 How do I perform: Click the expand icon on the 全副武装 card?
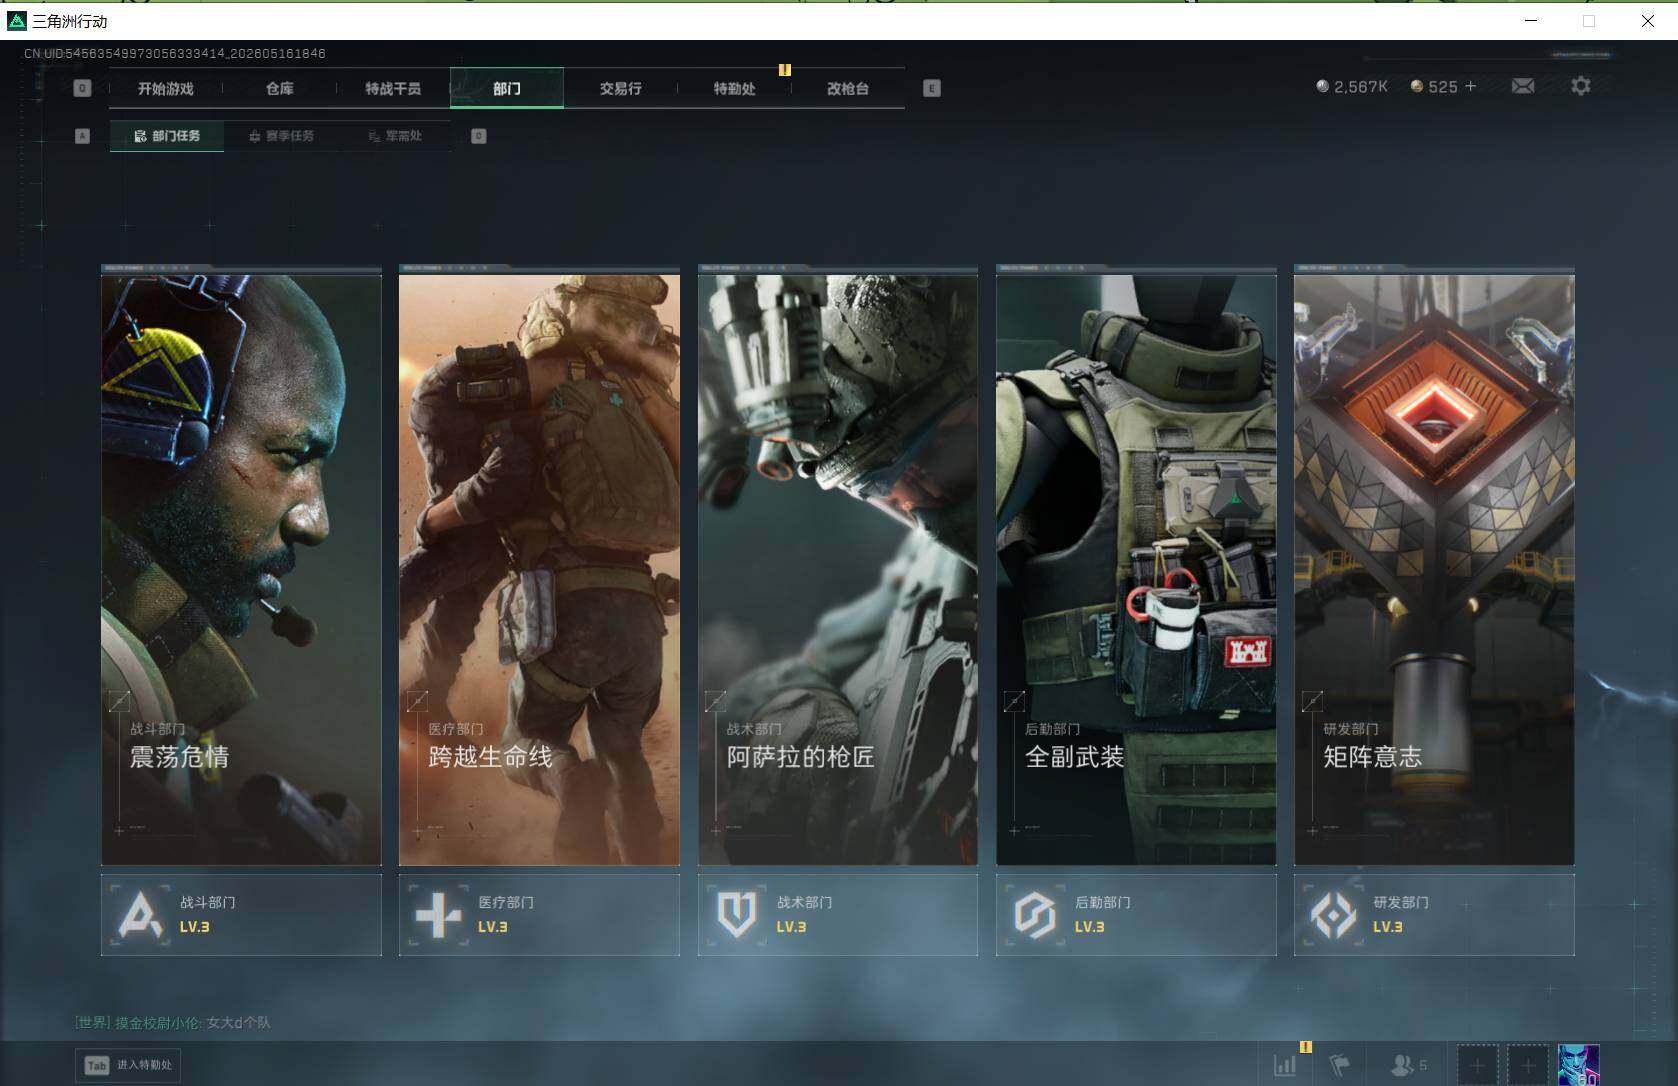[1014, 701]
